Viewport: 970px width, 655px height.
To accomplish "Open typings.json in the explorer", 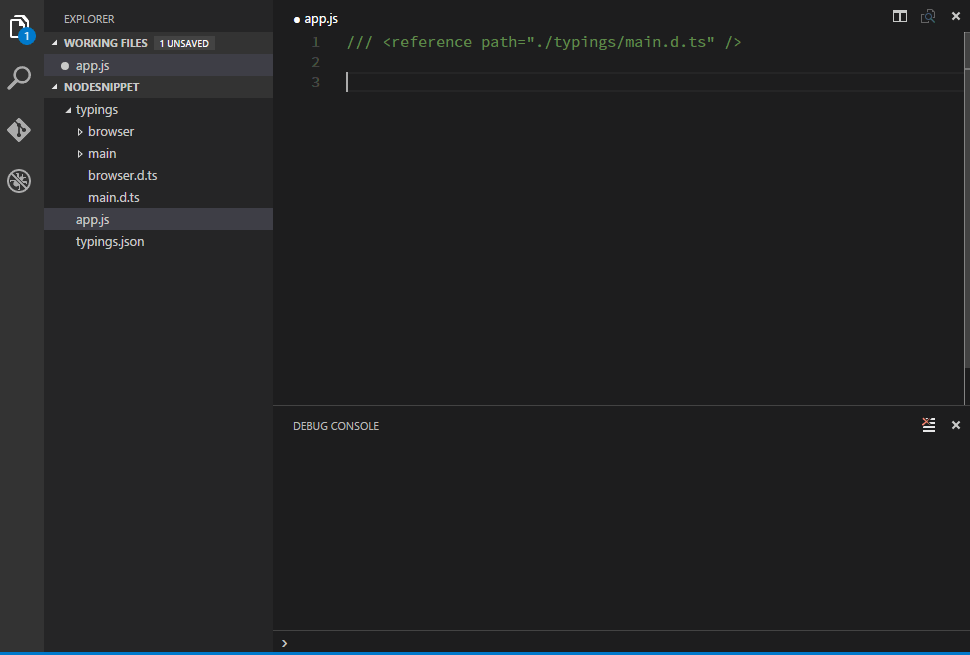I will (110, 242).
